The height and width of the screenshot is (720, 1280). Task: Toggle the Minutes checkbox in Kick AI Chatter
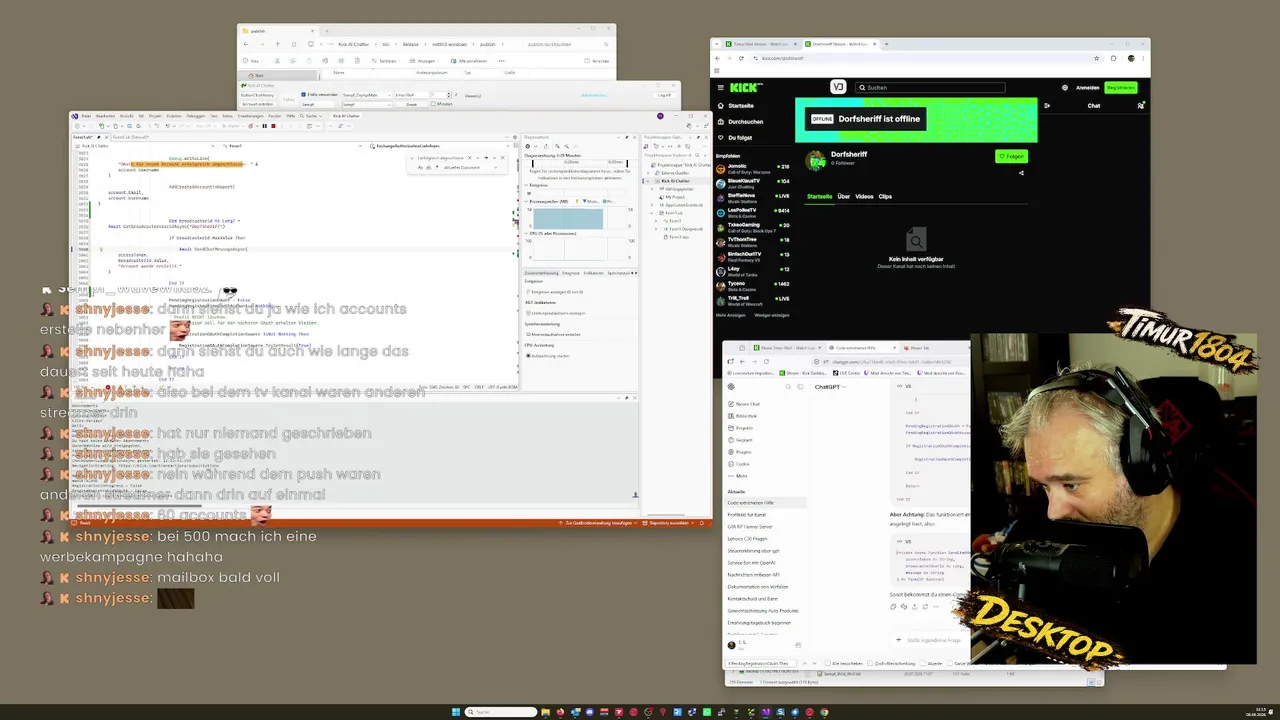click(x=433, y=104)
